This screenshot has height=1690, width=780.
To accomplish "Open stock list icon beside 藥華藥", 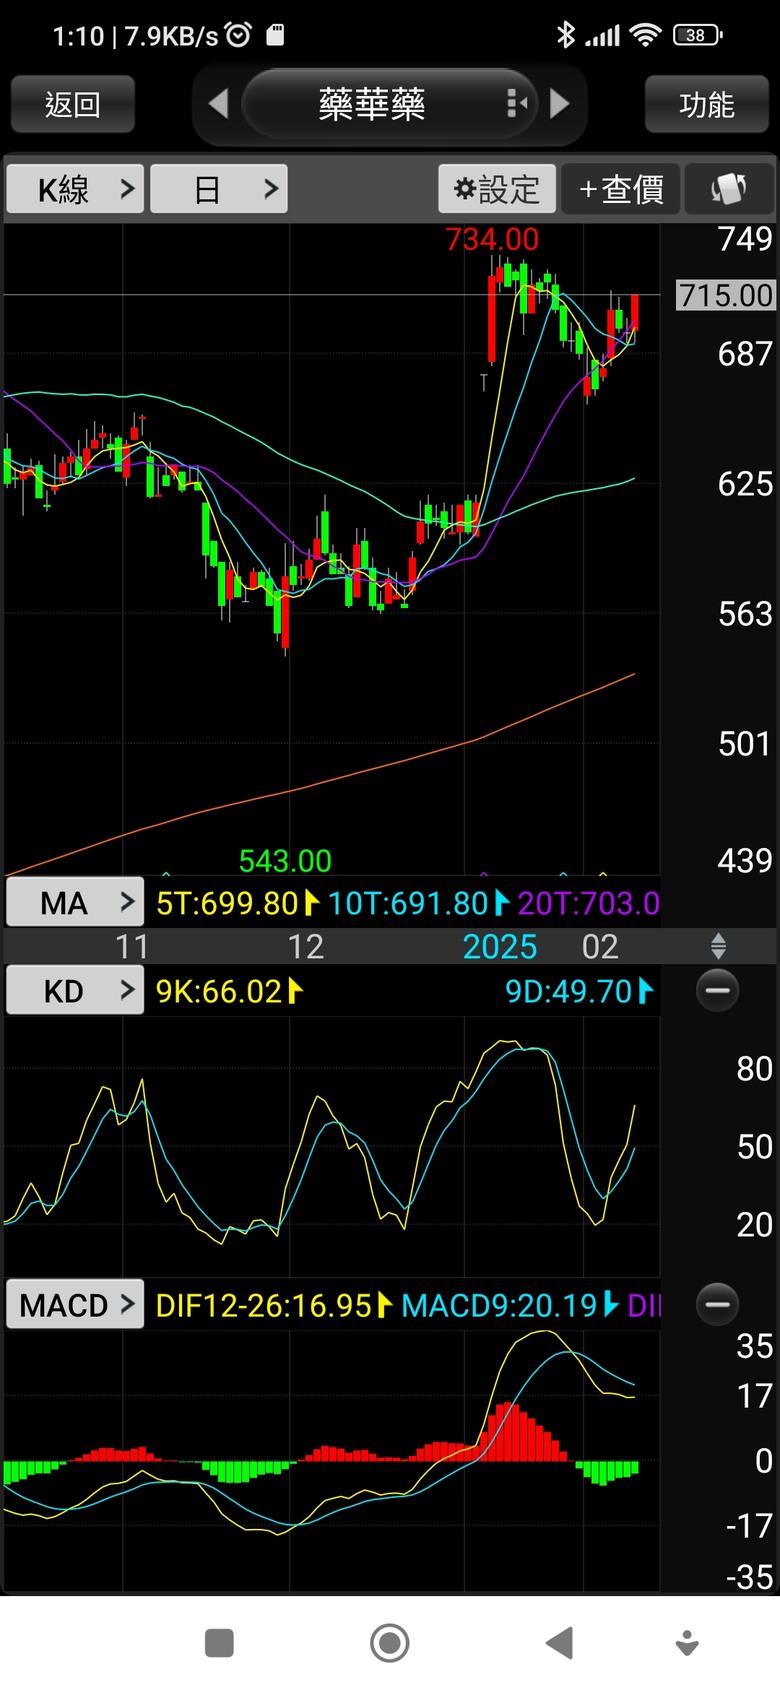I will point(516,103).
